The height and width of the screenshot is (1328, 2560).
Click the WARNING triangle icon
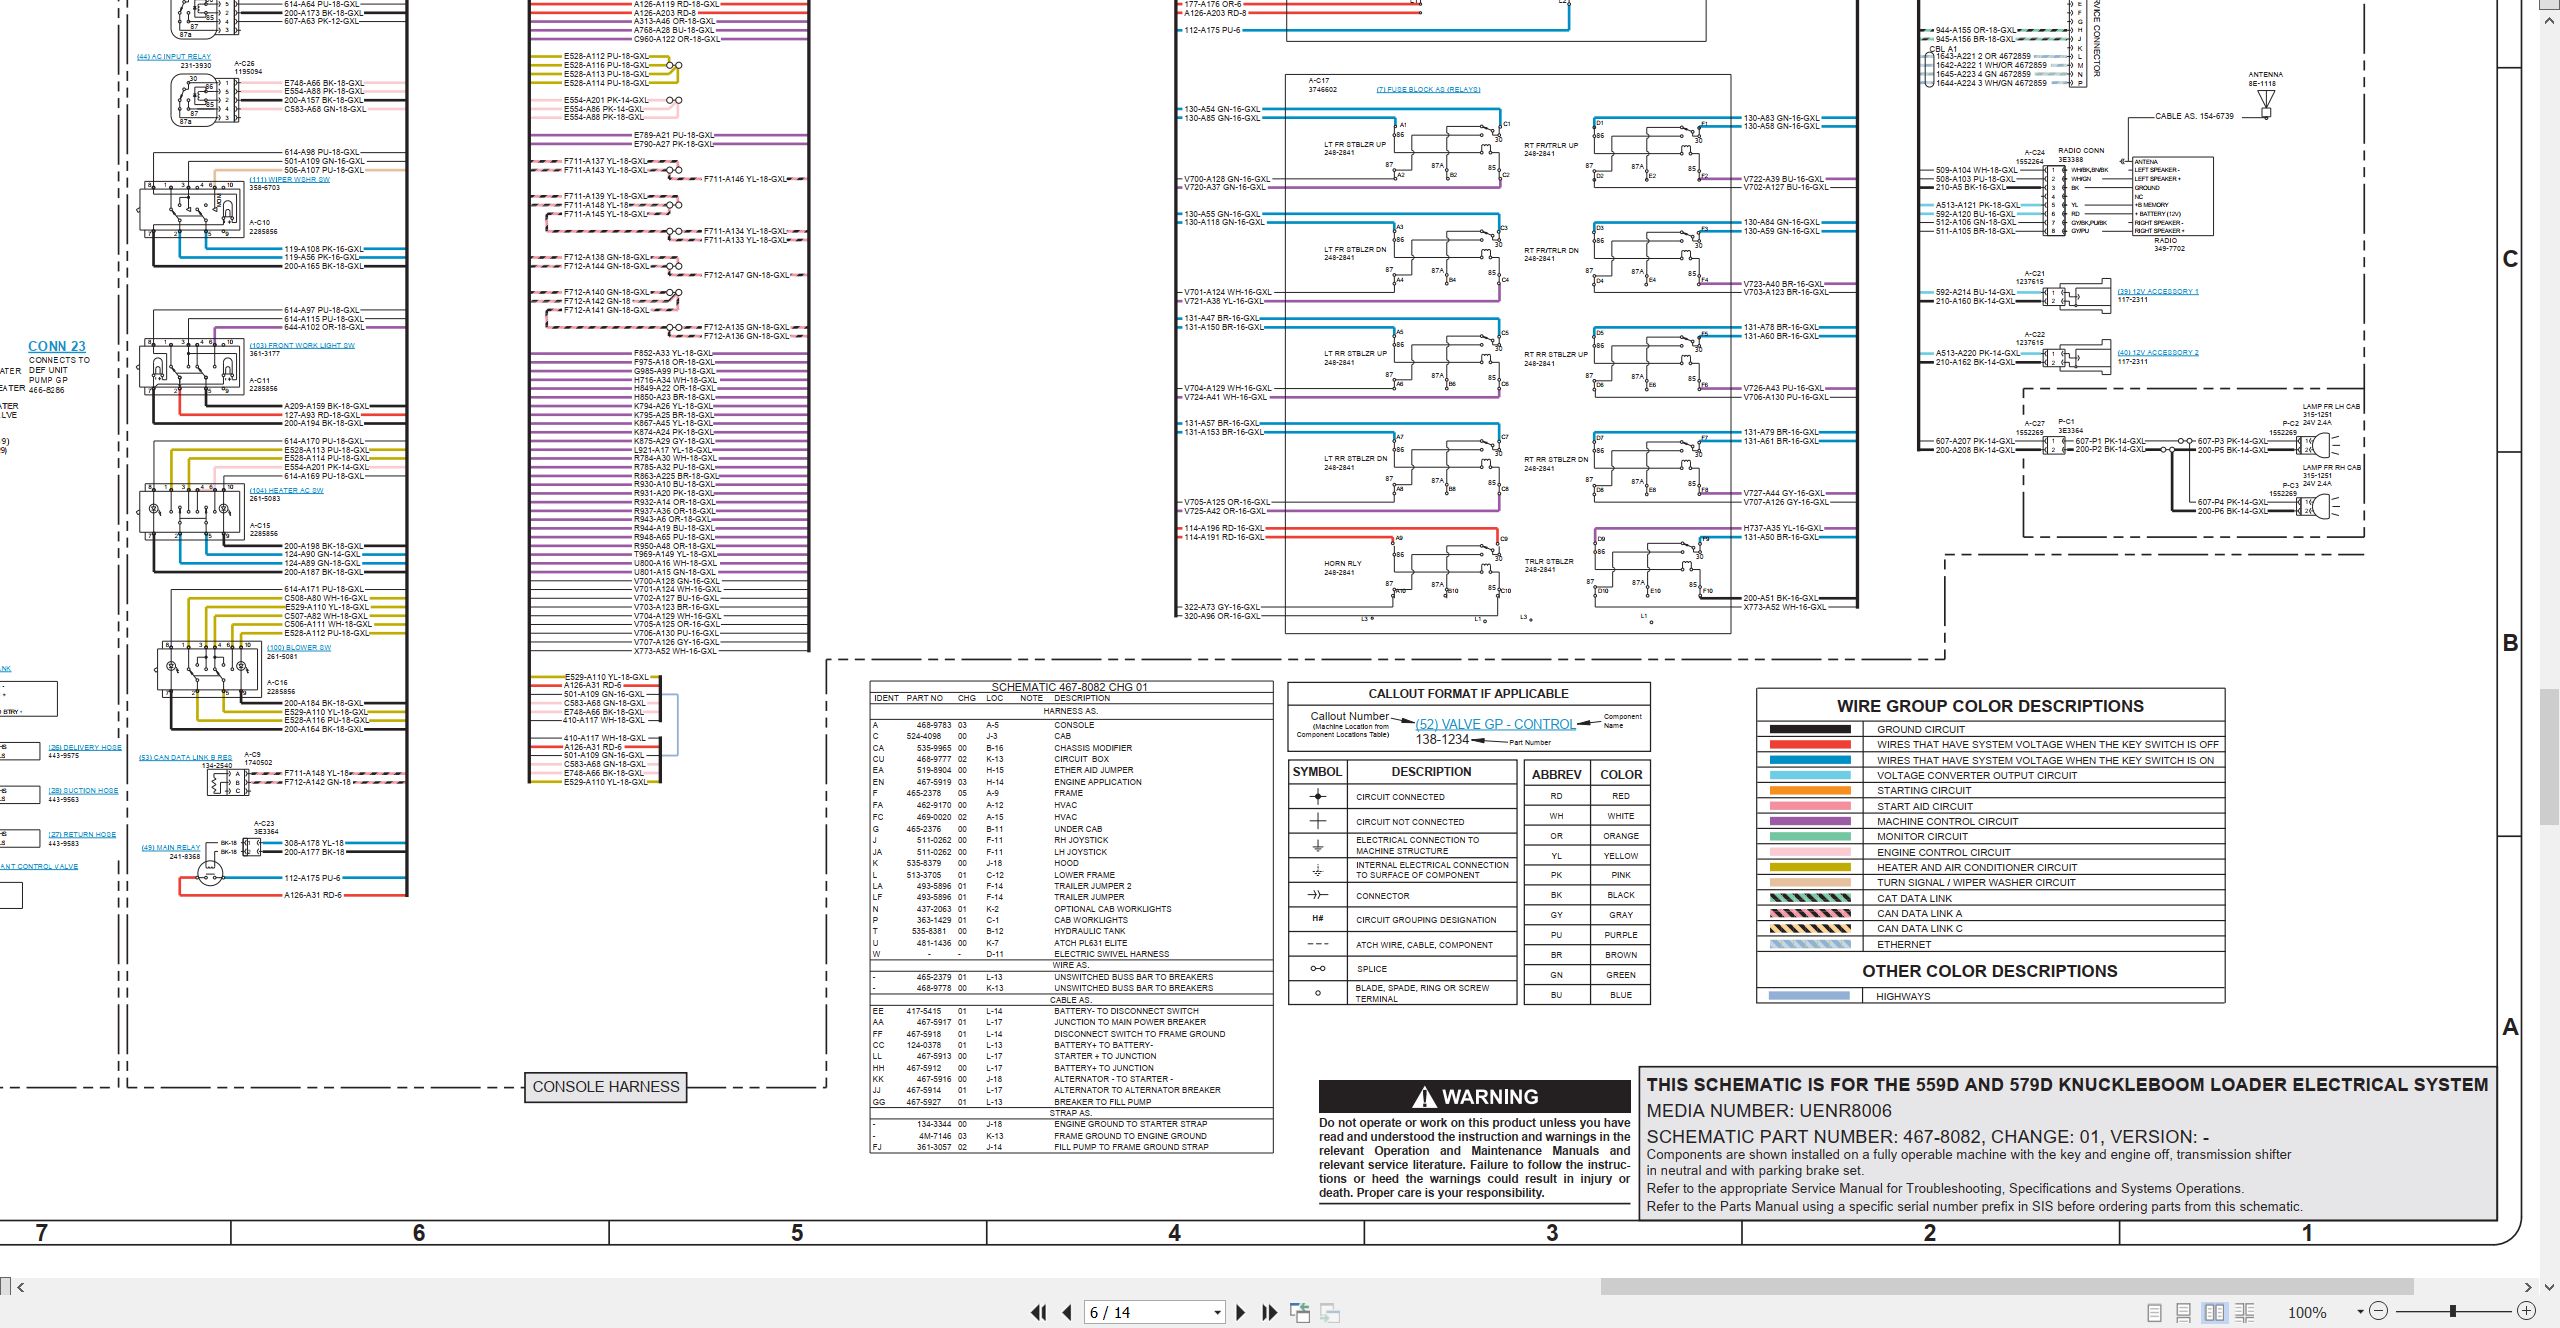[x=1424, y=1098]
